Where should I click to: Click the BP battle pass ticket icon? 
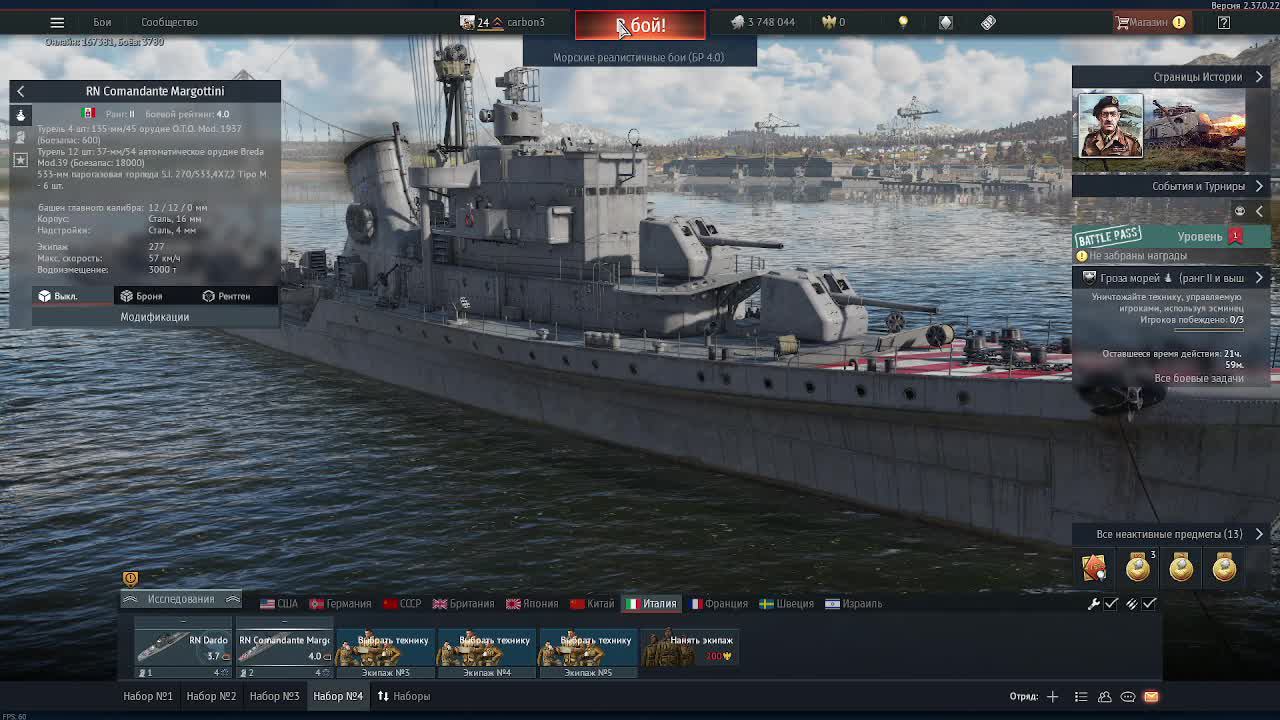pos(988,22)
